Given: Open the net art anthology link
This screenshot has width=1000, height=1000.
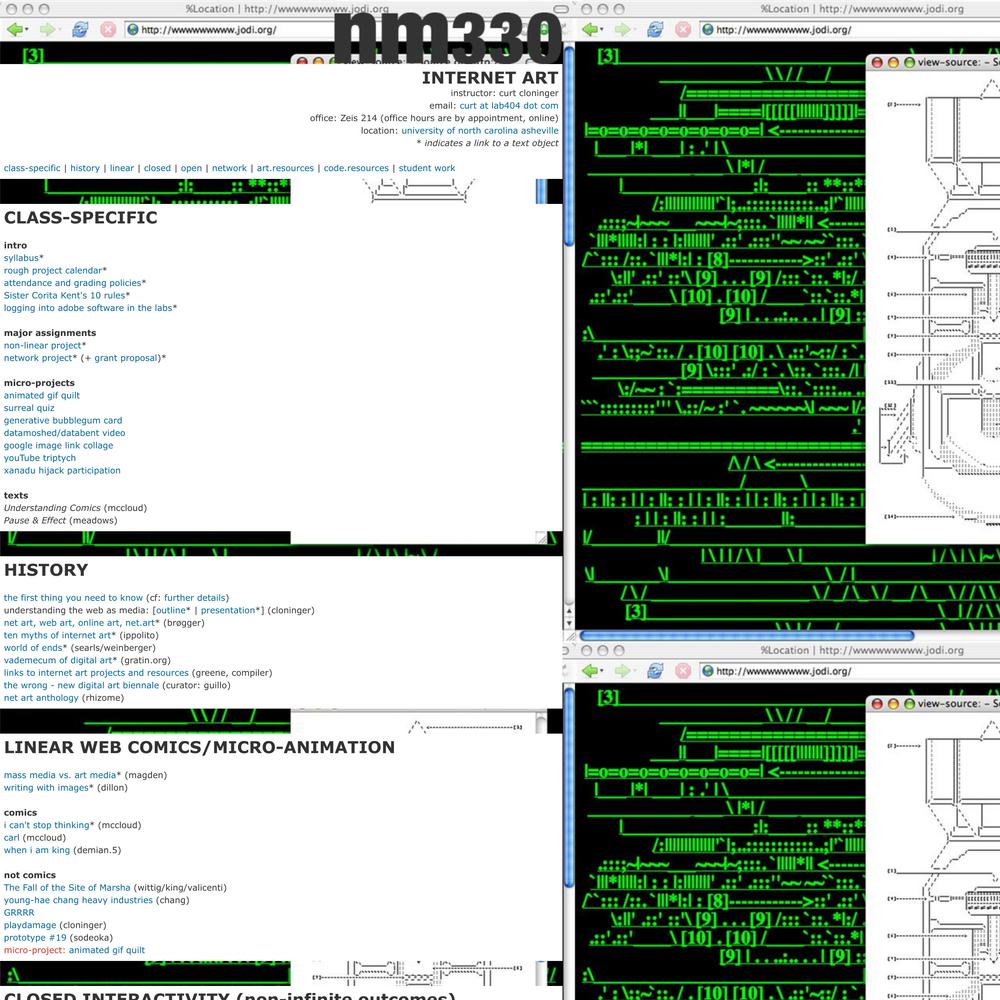Looking at the screenshot, I should pyautogui.click(x=41, y=698).
